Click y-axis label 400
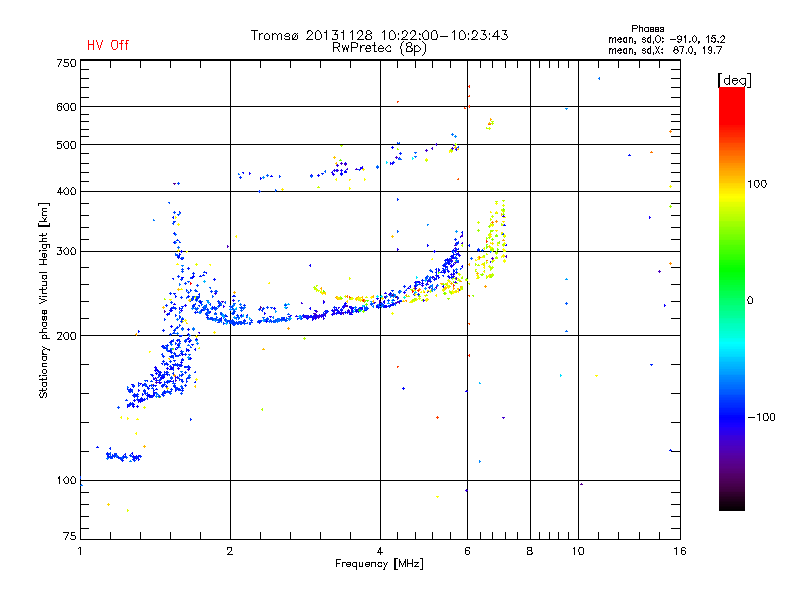Screen dimensions: 800x600 (66, 191)
